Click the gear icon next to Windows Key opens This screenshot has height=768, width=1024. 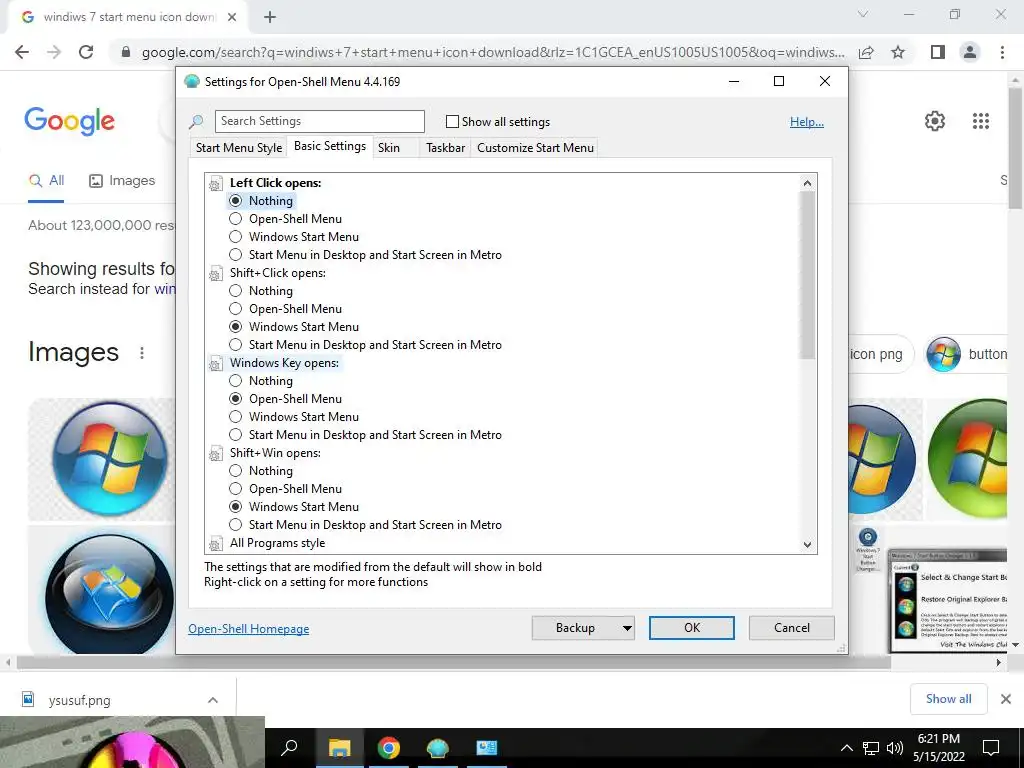click(x=216, y=364)
